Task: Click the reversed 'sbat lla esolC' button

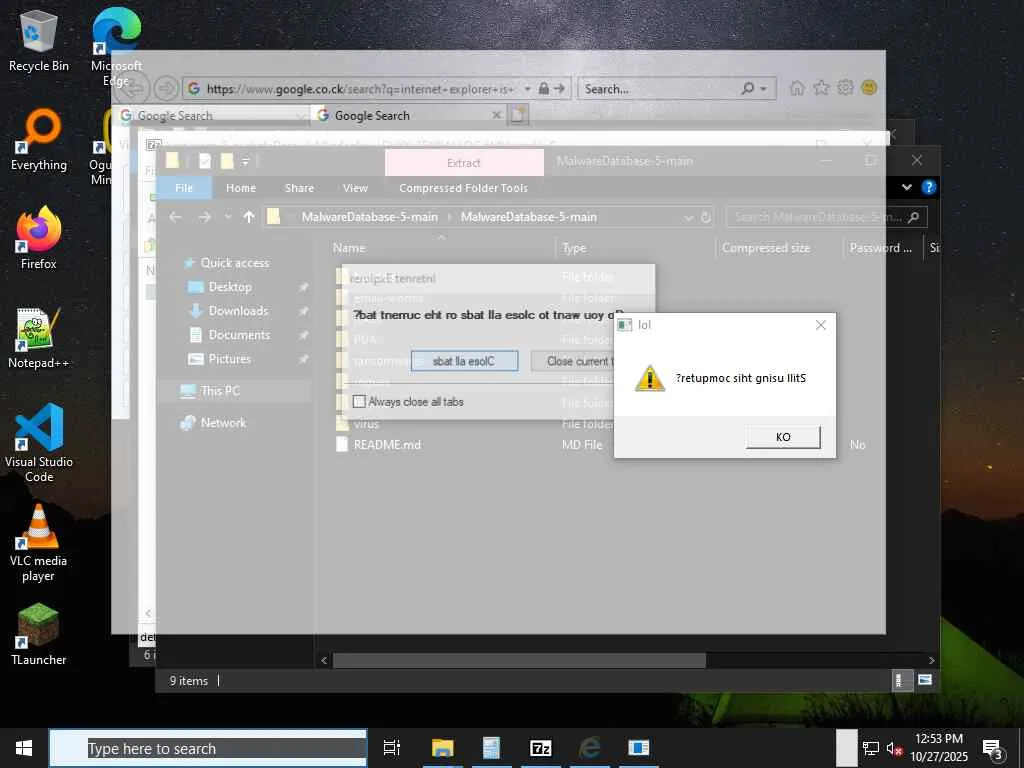Action: pyautogui.click(x=464, y=361)
